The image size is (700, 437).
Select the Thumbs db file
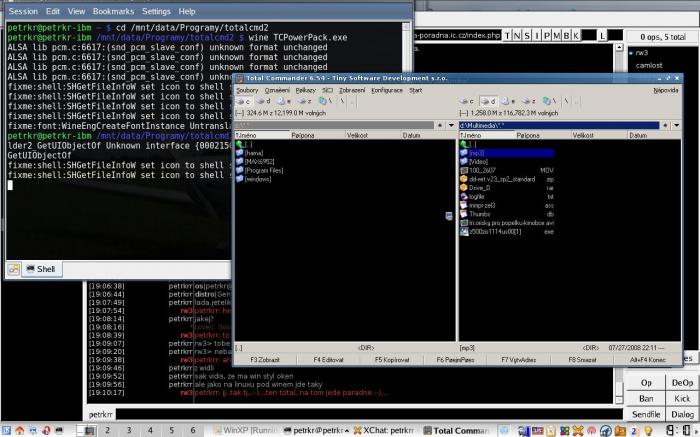pos(507,214)
